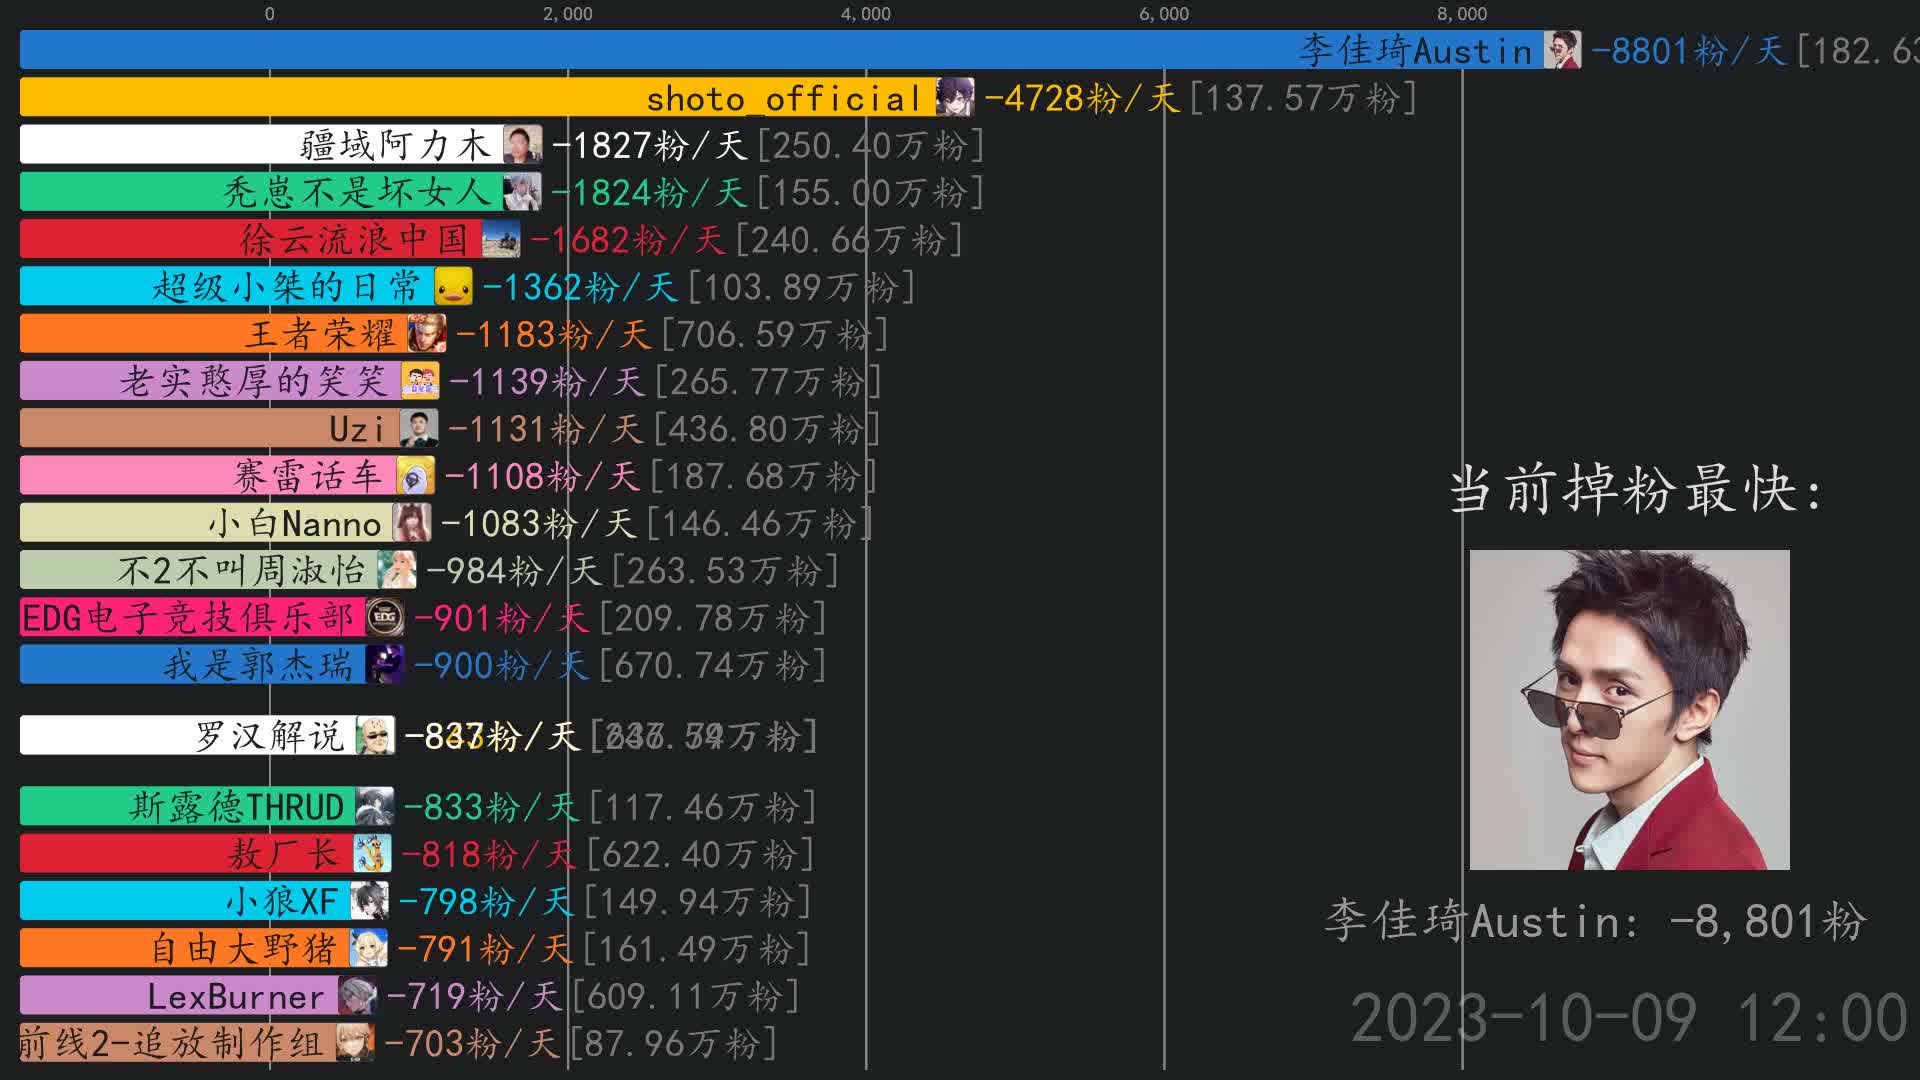Viewport: 1920px width, 1080px height.
Task: Click the LexBurner avatar icon
Action: click(357, 996)
